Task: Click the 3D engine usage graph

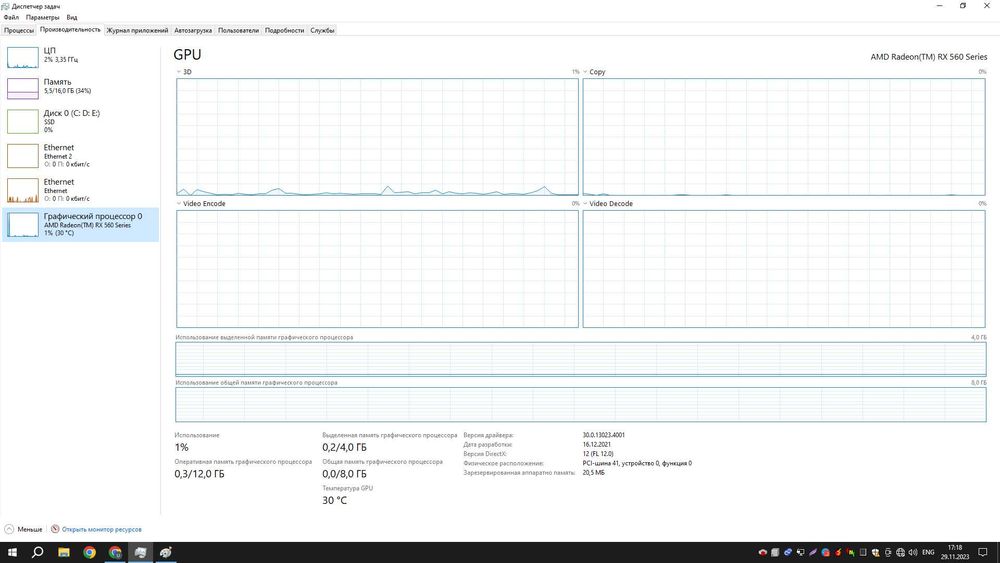Action: pyautogui.click(x=378, y=137)
